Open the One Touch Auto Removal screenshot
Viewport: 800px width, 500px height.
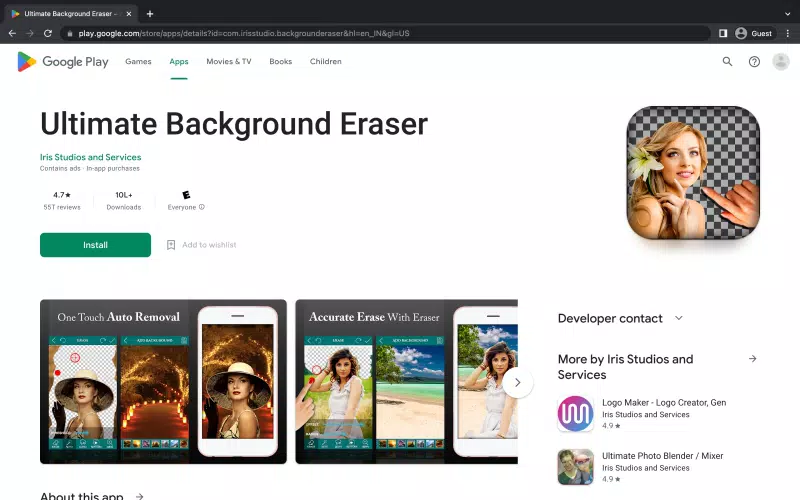(163, 382)
